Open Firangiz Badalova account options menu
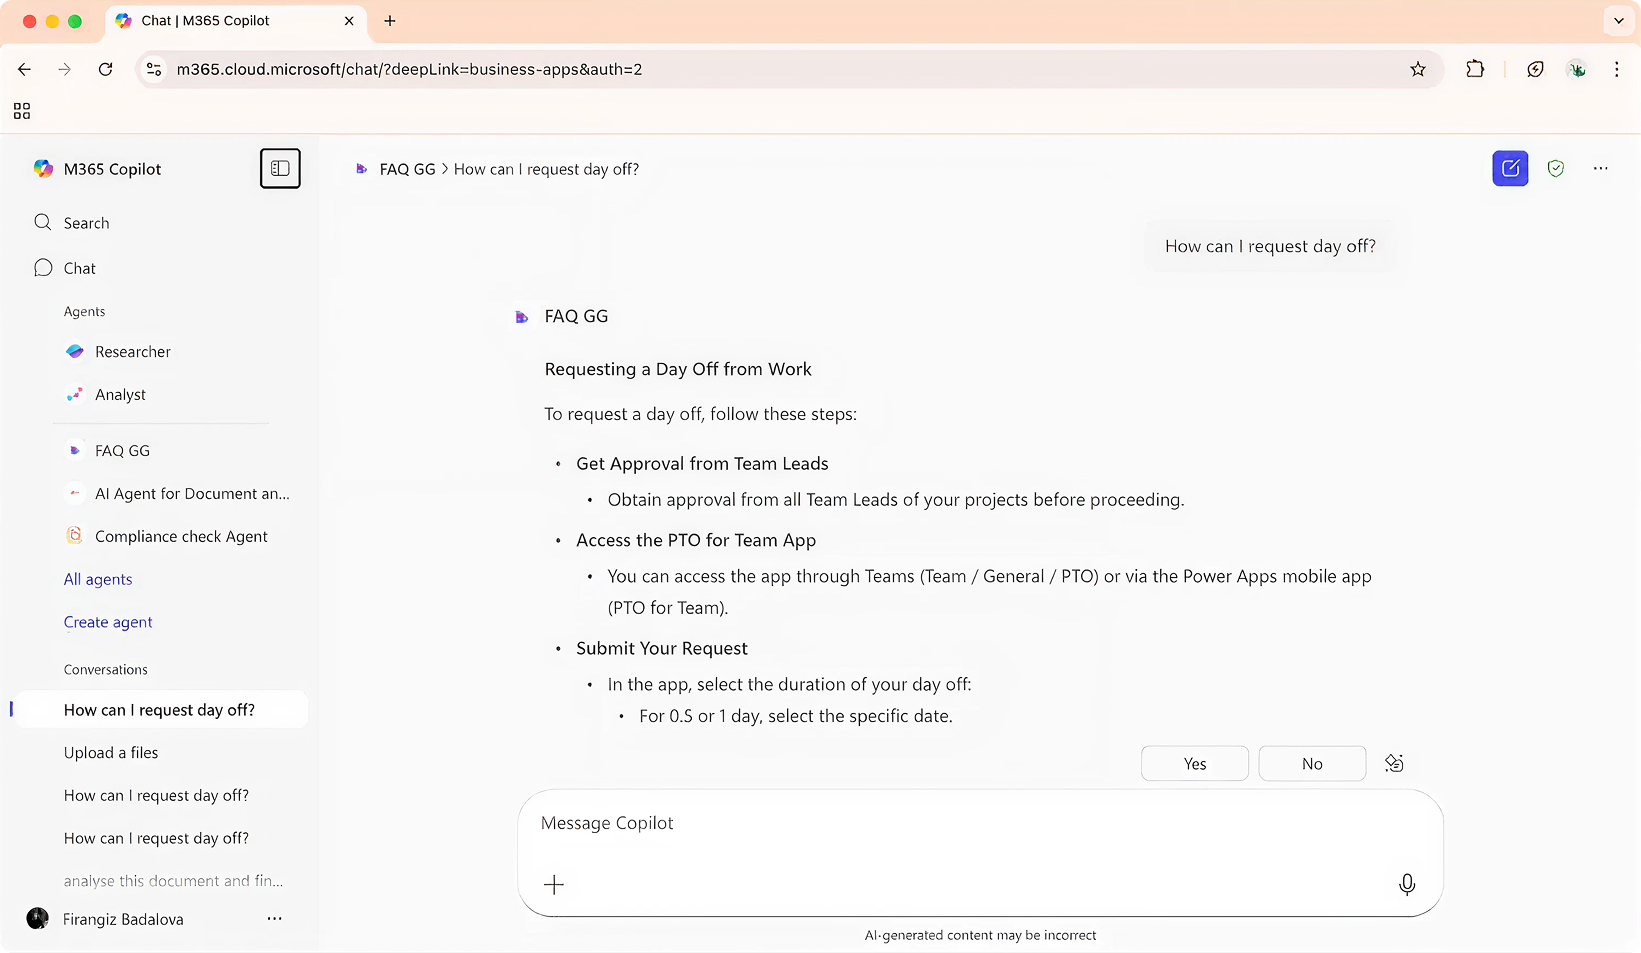This screenshot has width=1641, height=953. tap(274, 919)
